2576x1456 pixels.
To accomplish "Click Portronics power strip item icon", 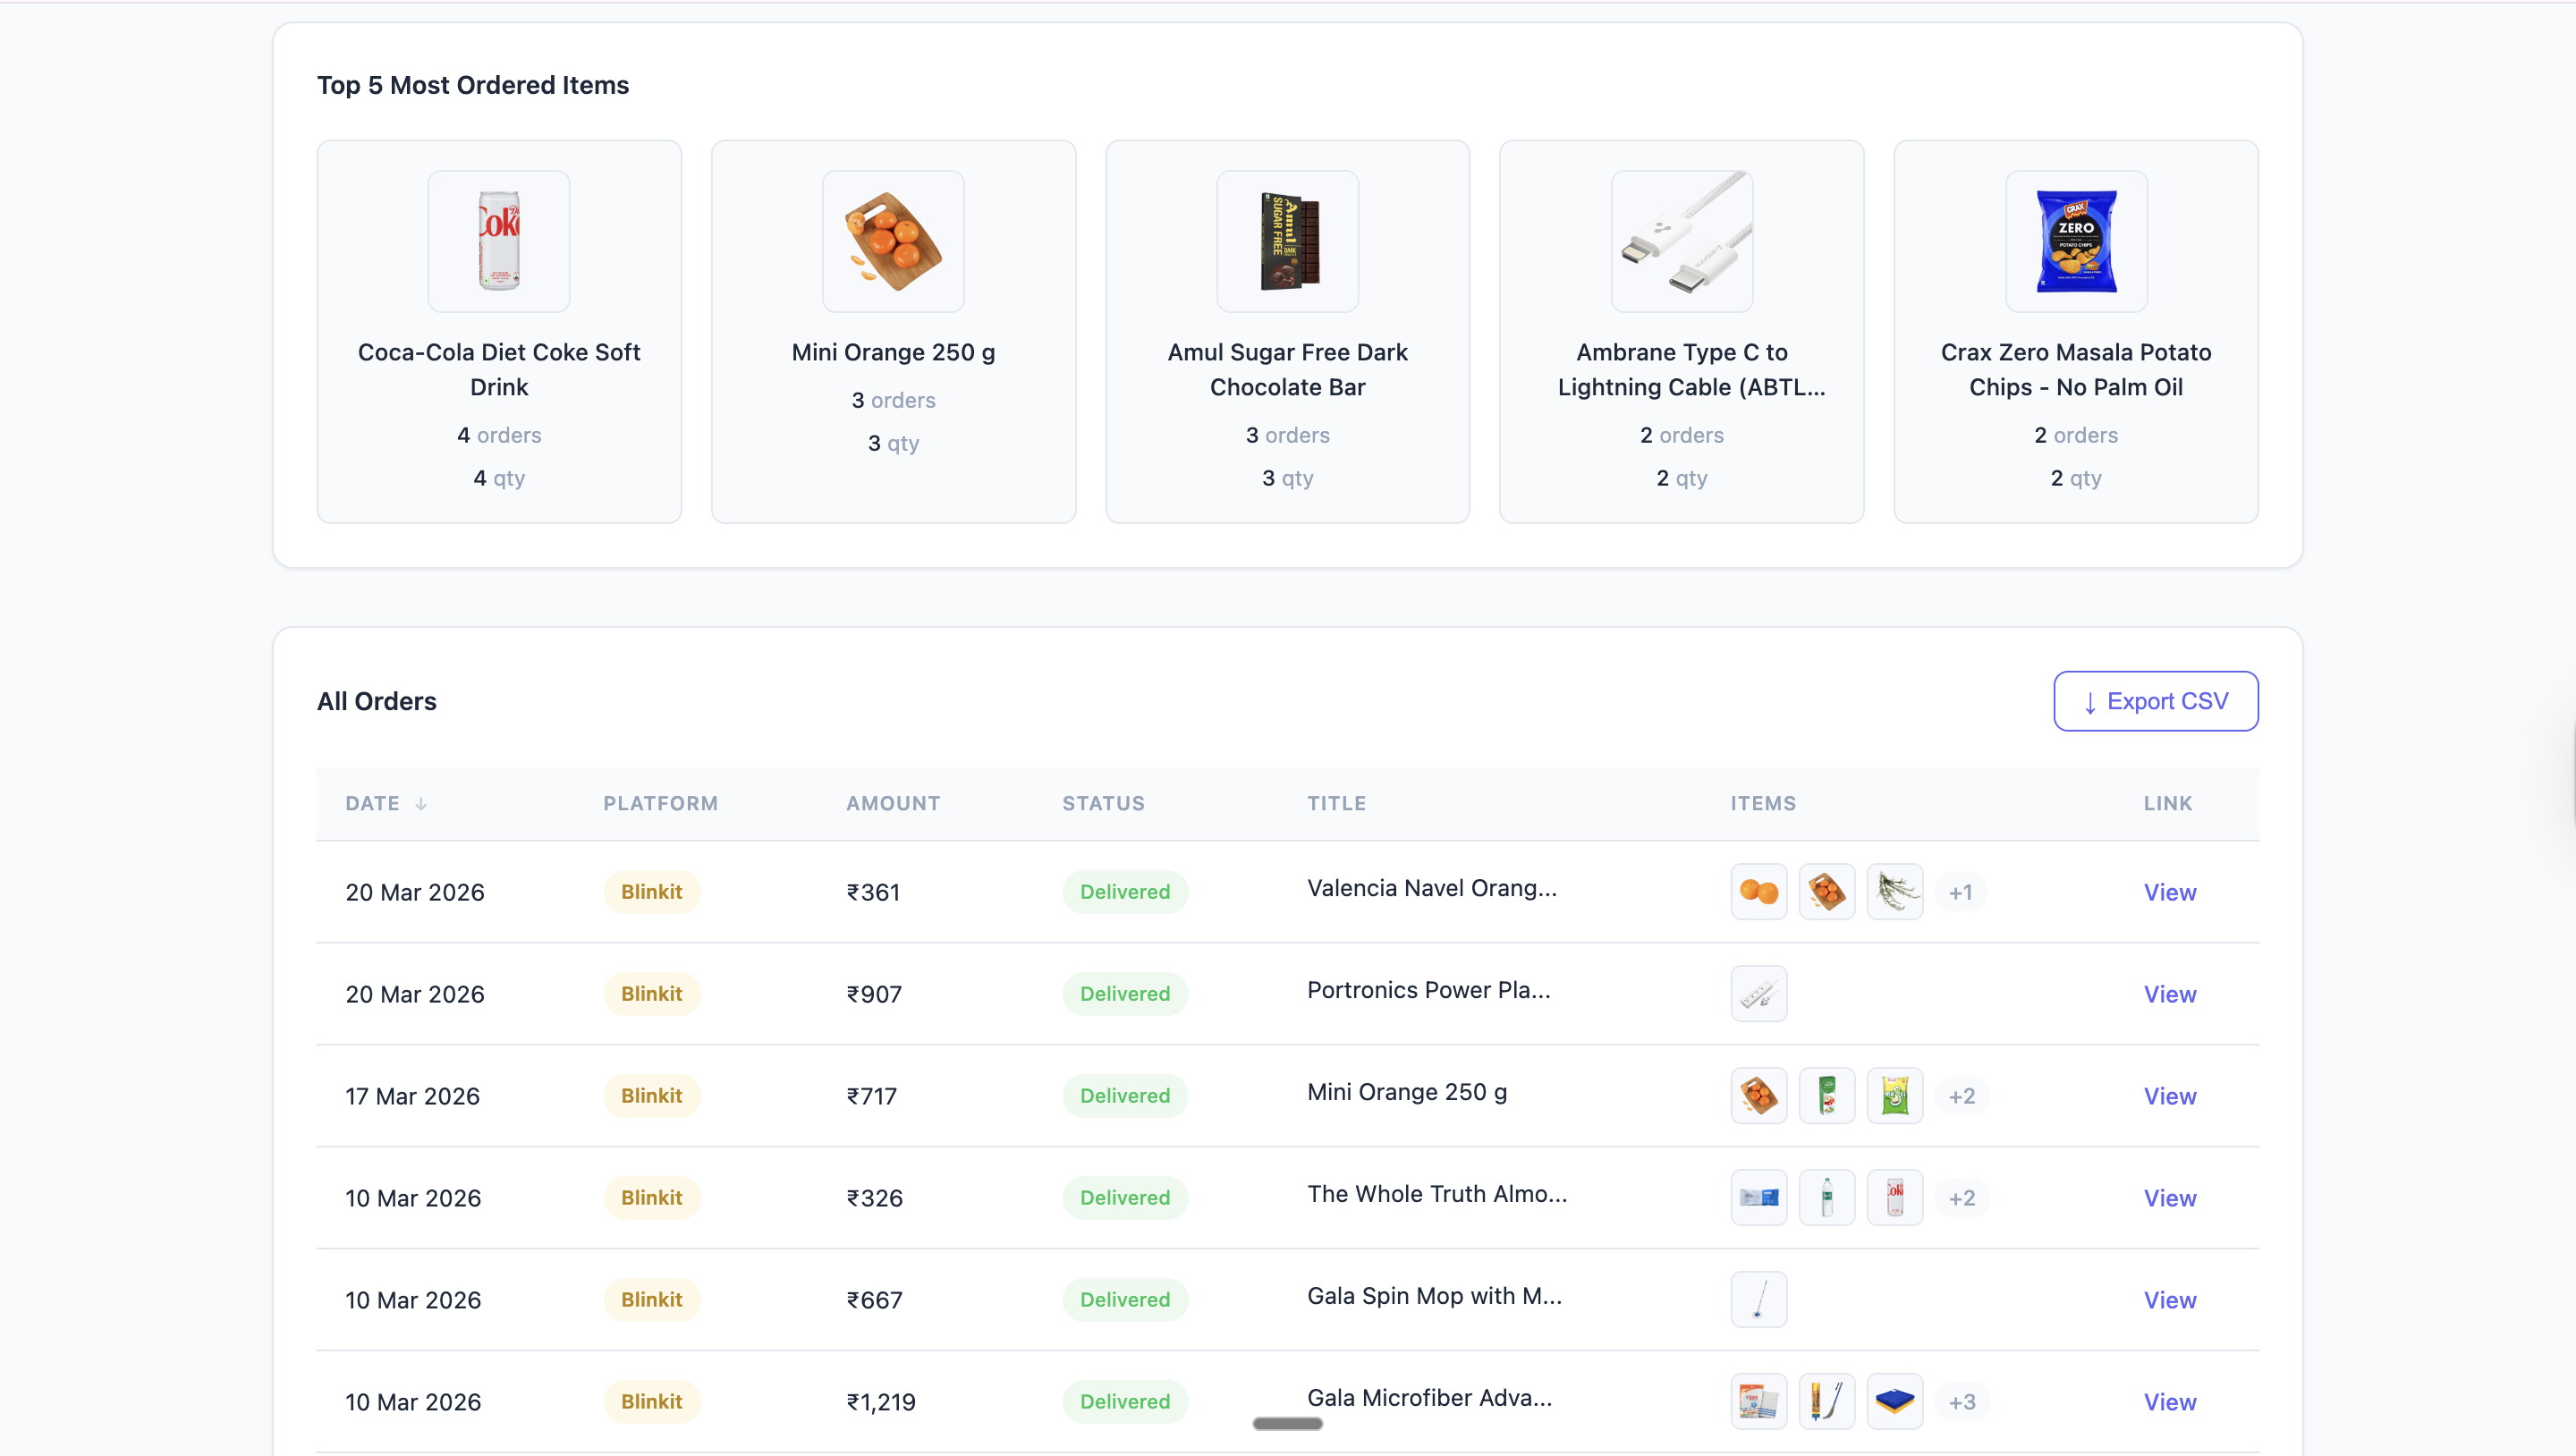I will 1758,994.
